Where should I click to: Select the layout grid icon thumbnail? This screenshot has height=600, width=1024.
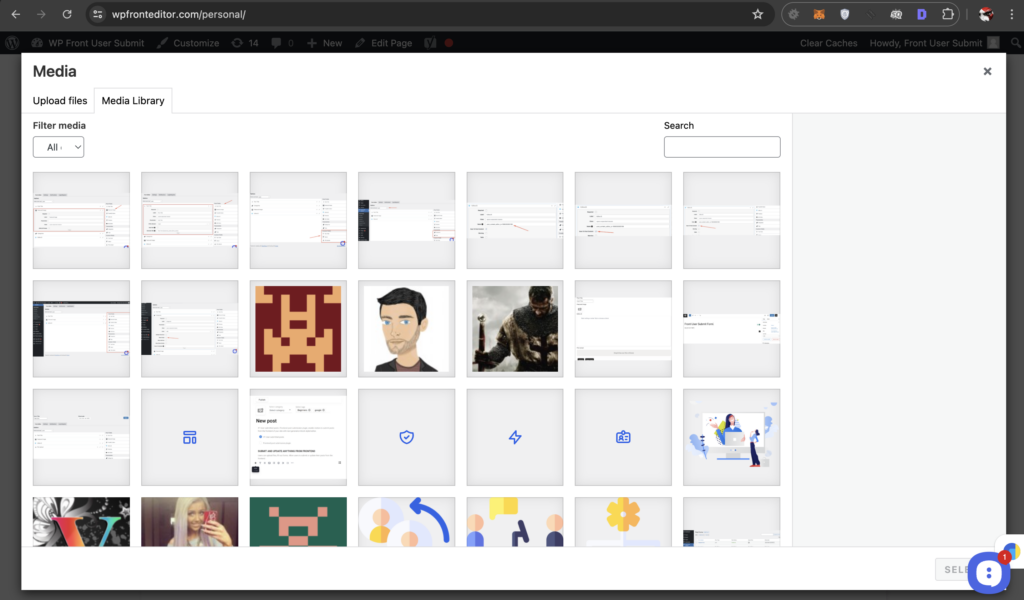click(x=189, y=437)
